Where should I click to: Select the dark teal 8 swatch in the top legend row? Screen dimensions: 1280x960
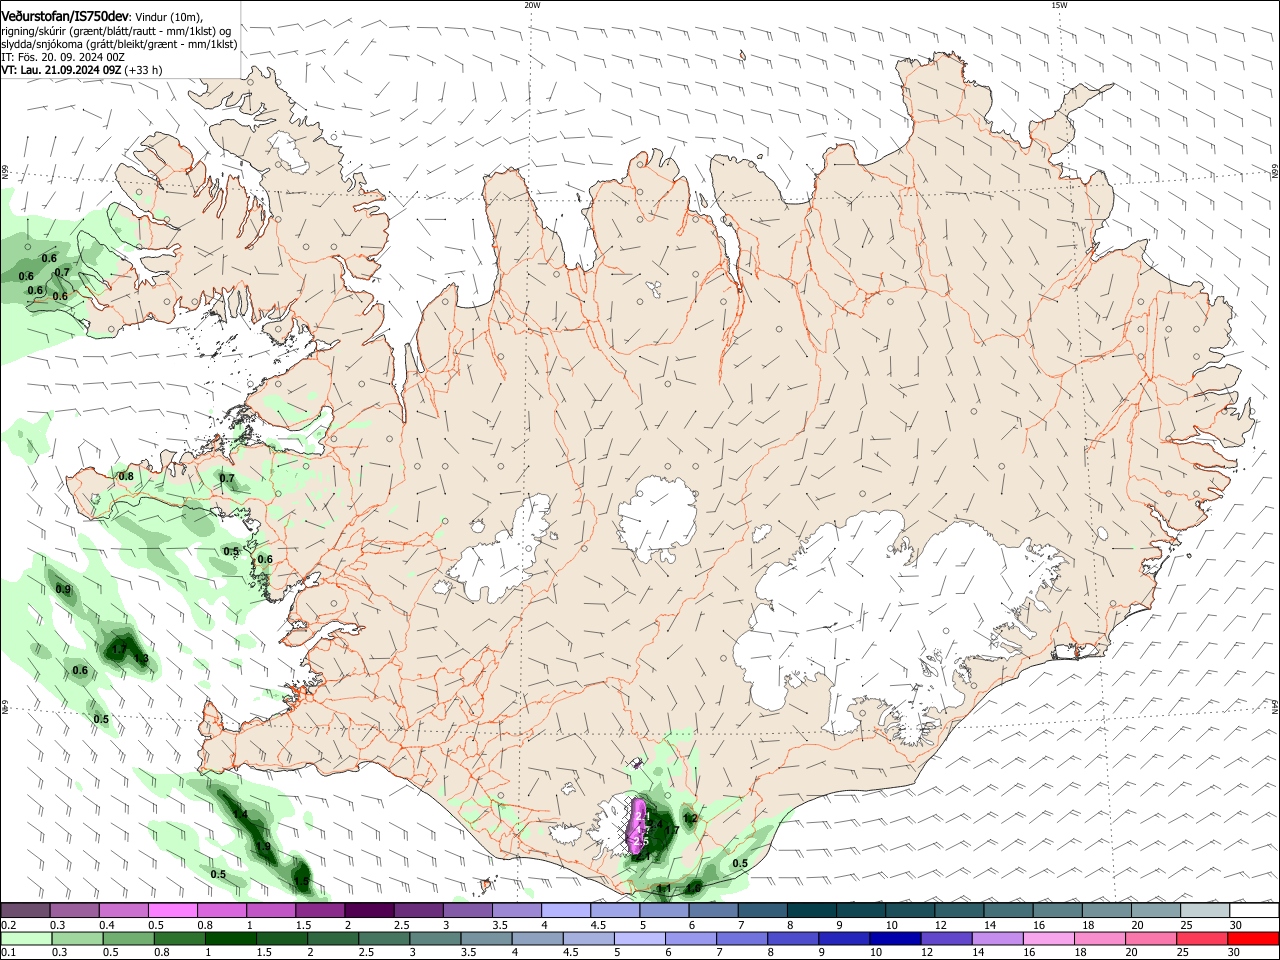(812, 910)
